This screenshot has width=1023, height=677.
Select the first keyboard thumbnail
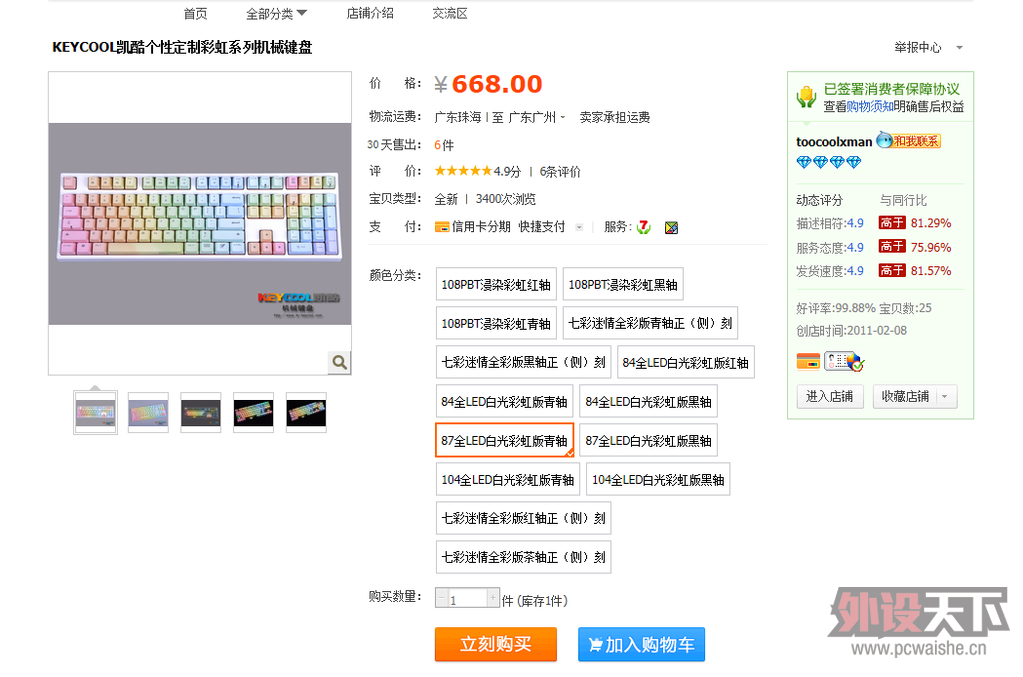95,412
